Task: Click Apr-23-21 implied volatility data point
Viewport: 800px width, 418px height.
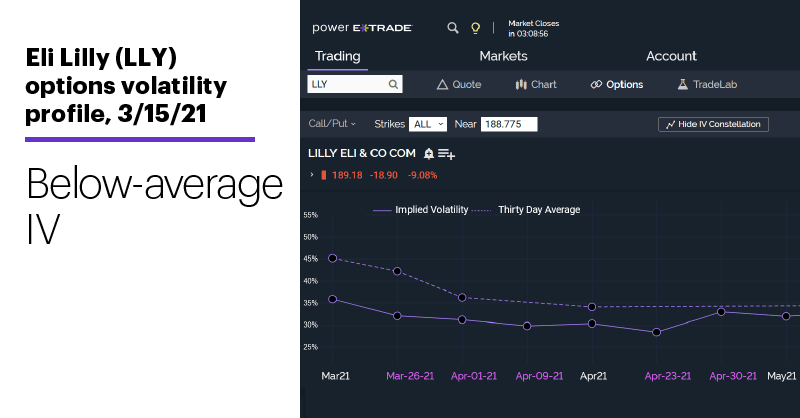Action: 657,332
